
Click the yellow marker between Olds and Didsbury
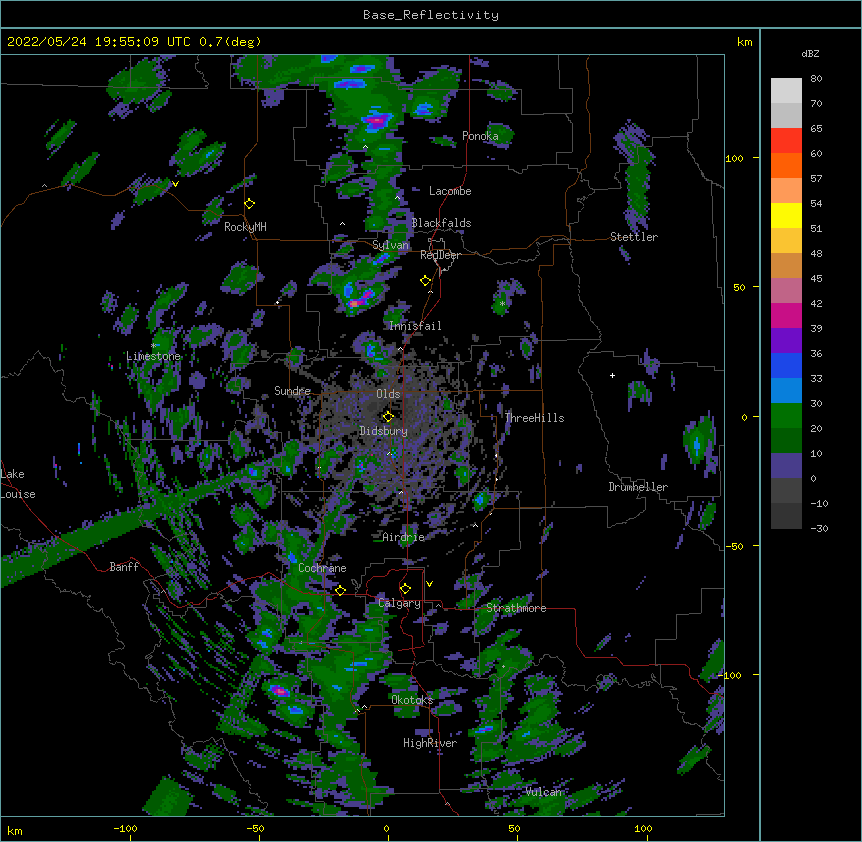pyautogui.click(x=388, y=416)
